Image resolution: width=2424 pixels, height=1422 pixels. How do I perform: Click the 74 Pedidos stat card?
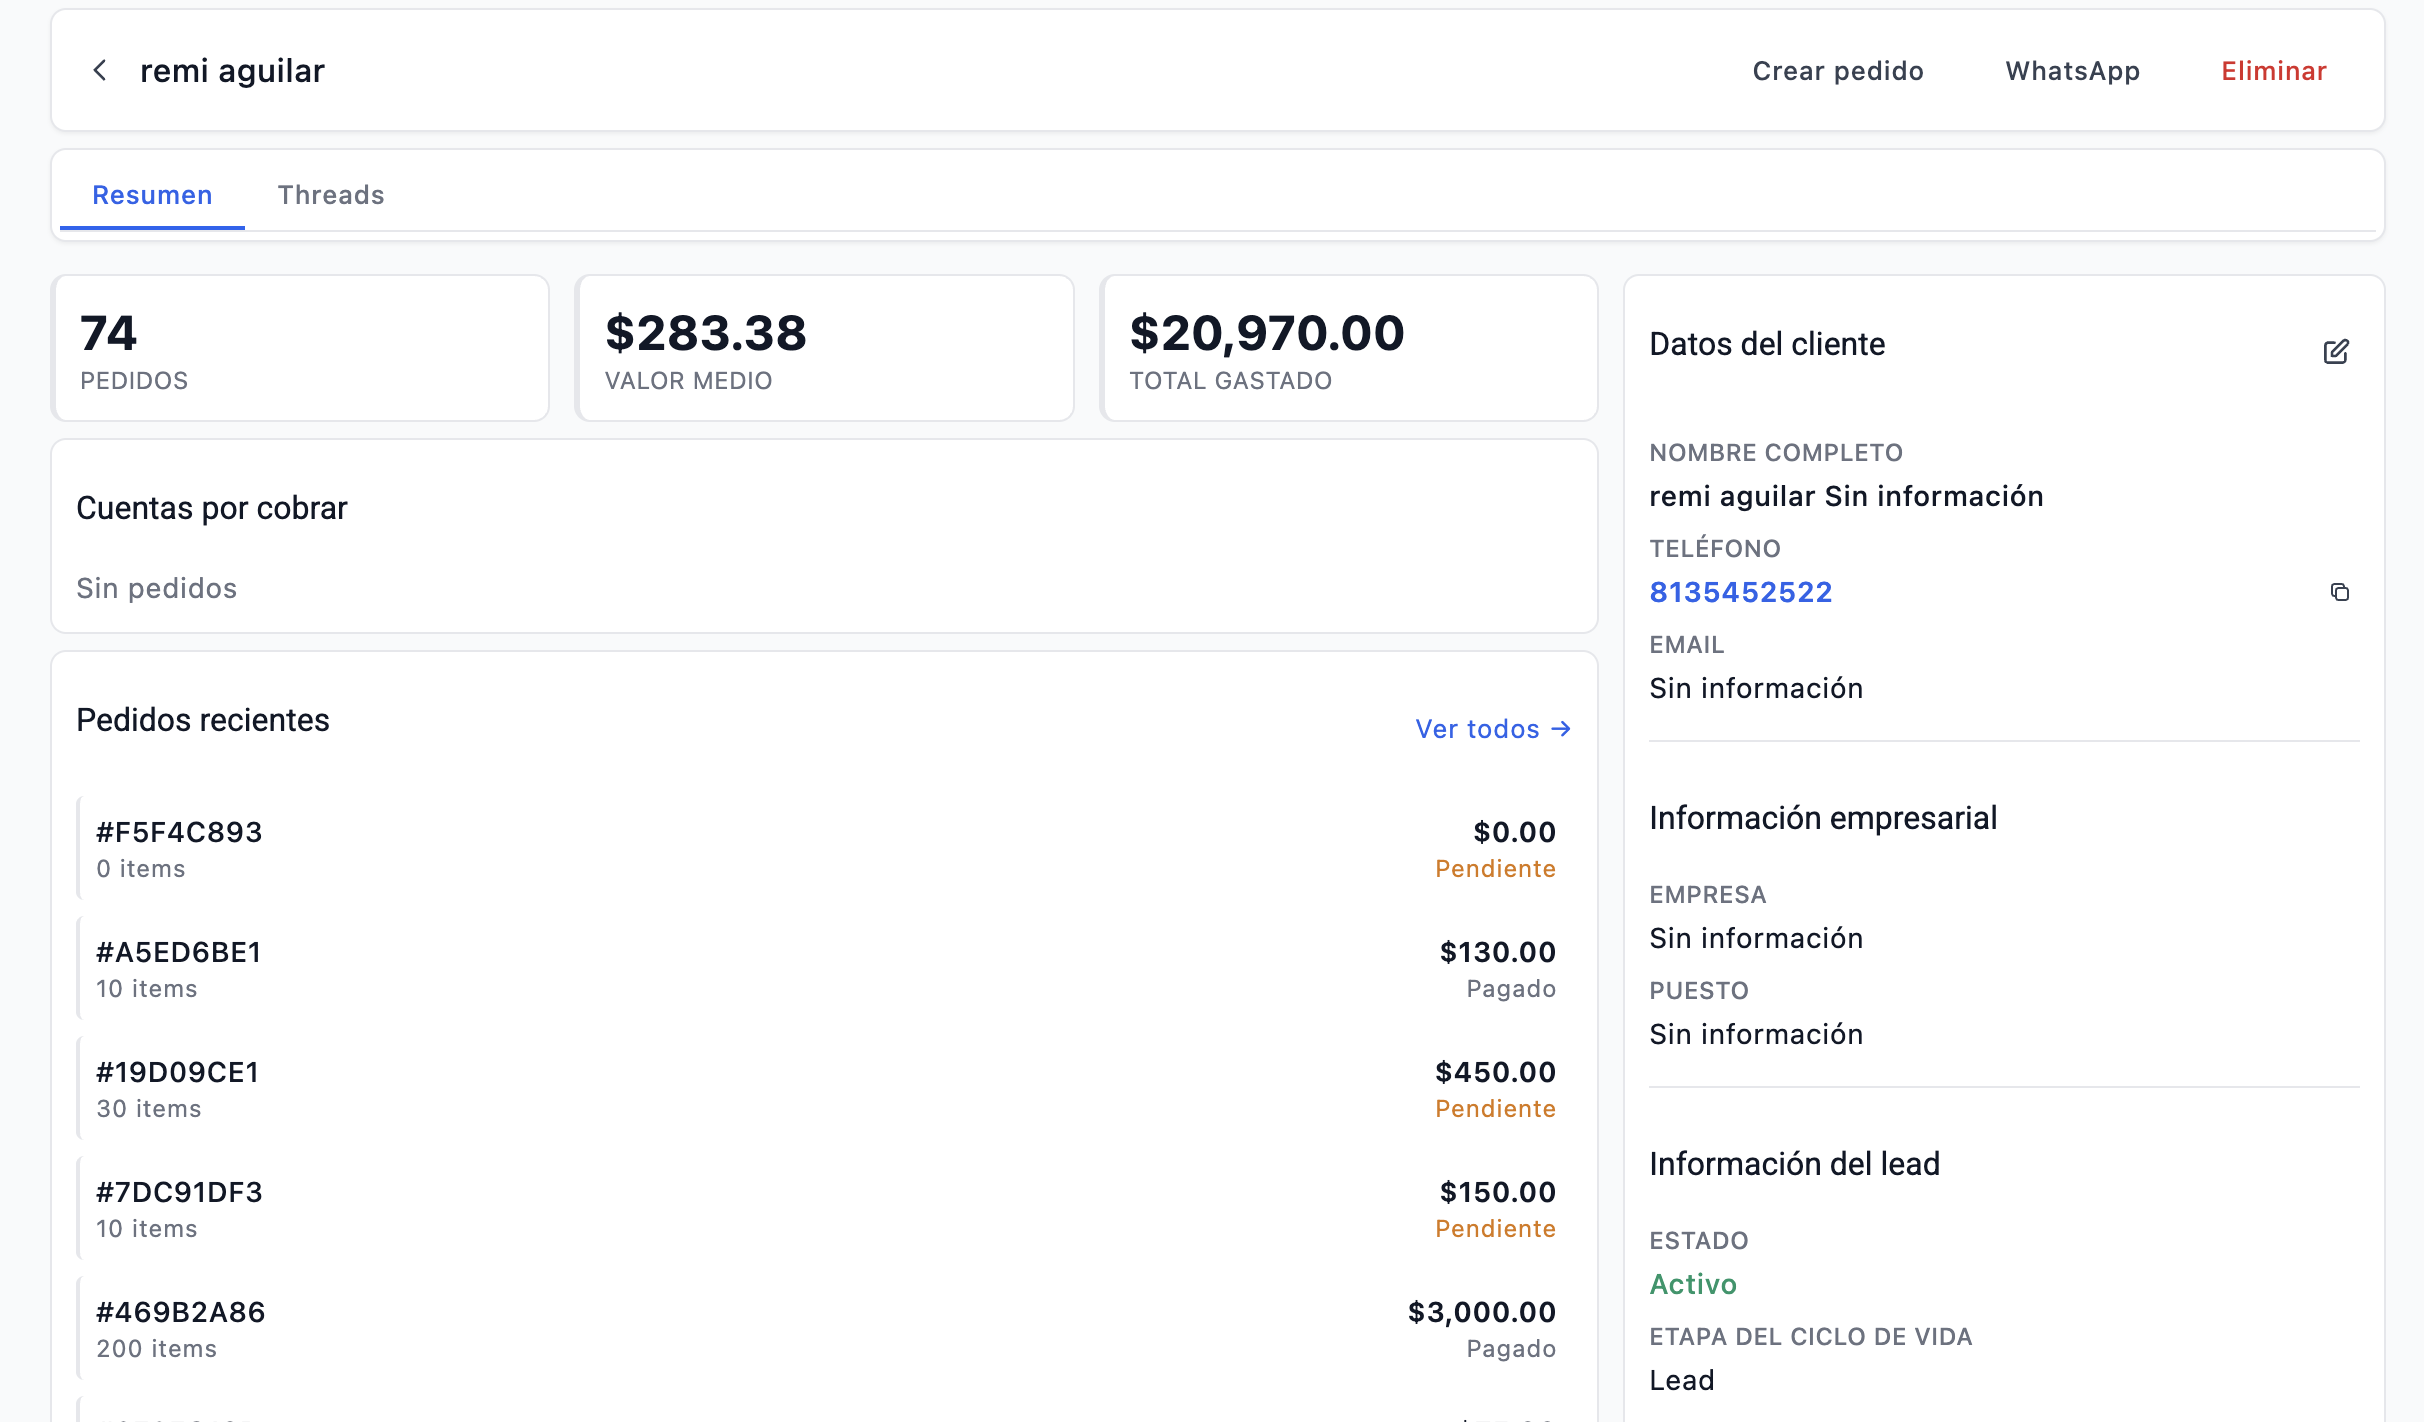(x=300, y=349)
